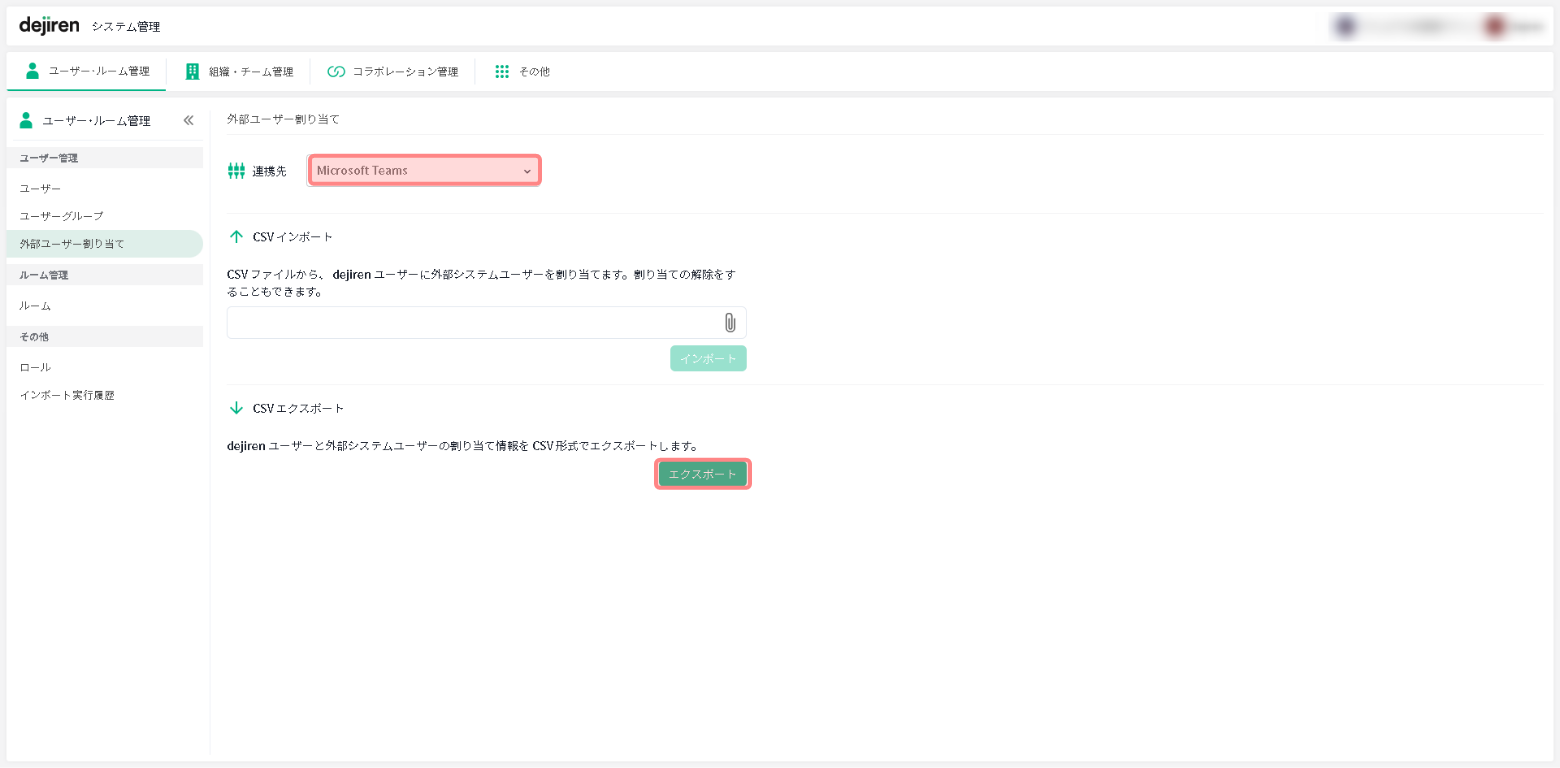Image resolution: width=1560 pixels, height=768 pixels.
Task: Click the CSVインポート up-arrow icon
Action: [237, 237]
